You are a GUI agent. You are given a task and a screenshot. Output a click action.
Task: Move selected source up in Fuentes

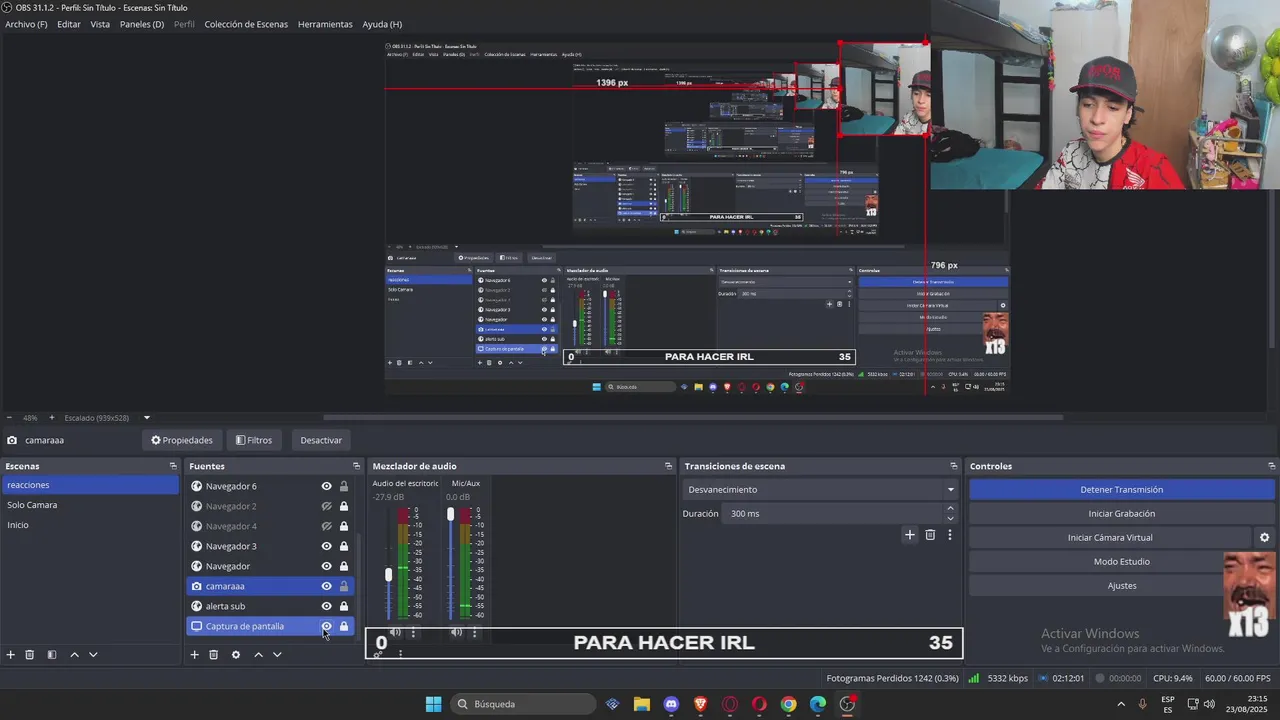[x=258, y=655]
